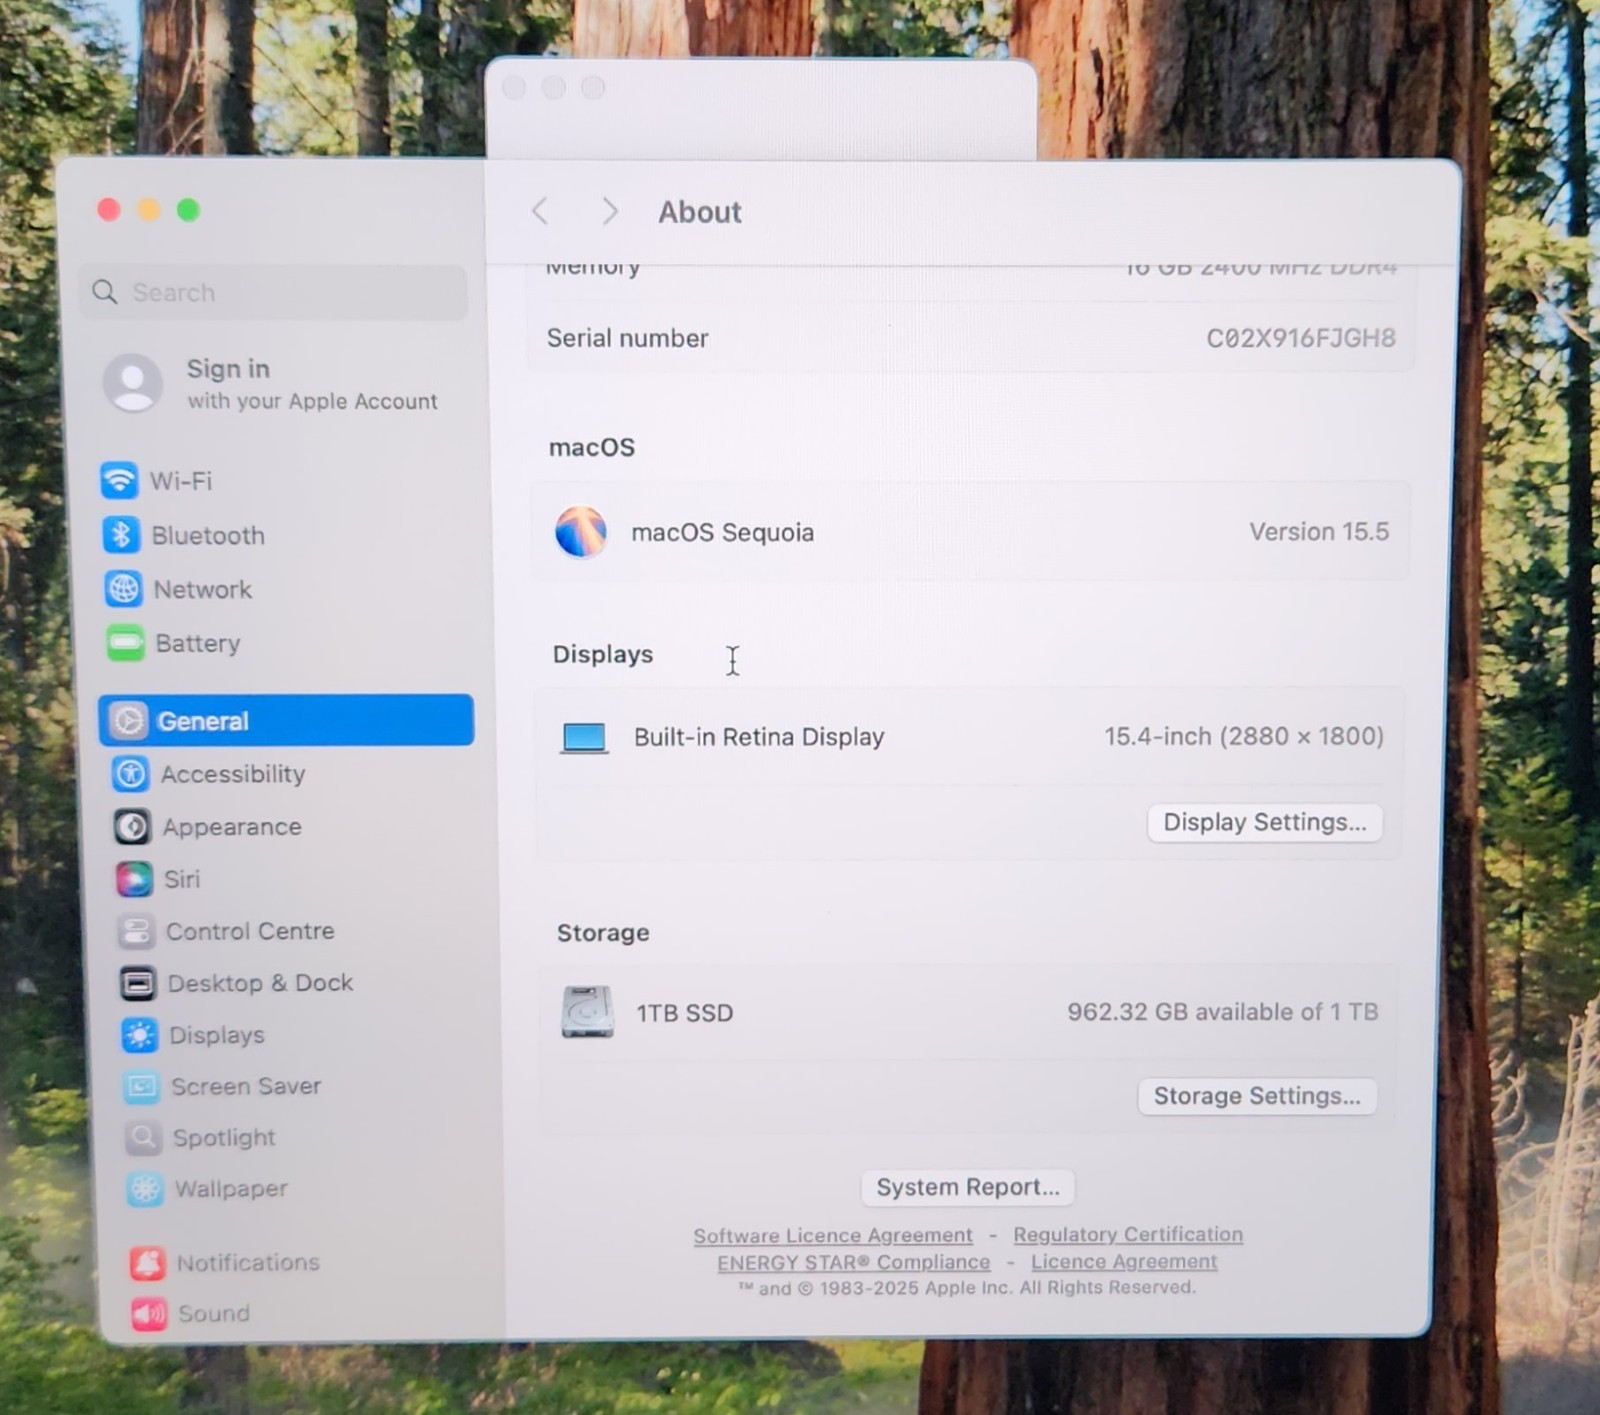Click the Built-in Retina Display label
This screenshot has height=1415, width=1600.
tap(759, 737)
